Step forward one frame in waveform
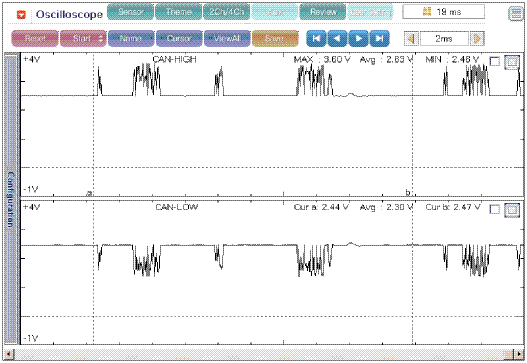 [x=358, y=38]
